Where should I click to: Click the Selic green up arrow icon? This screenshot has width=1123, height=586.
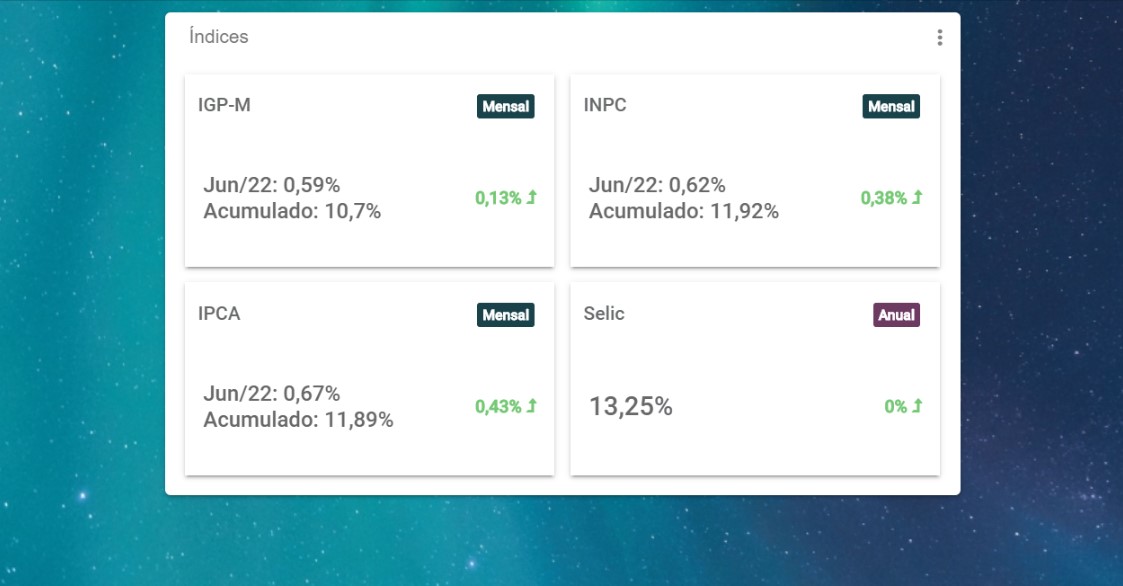(917, 405)
